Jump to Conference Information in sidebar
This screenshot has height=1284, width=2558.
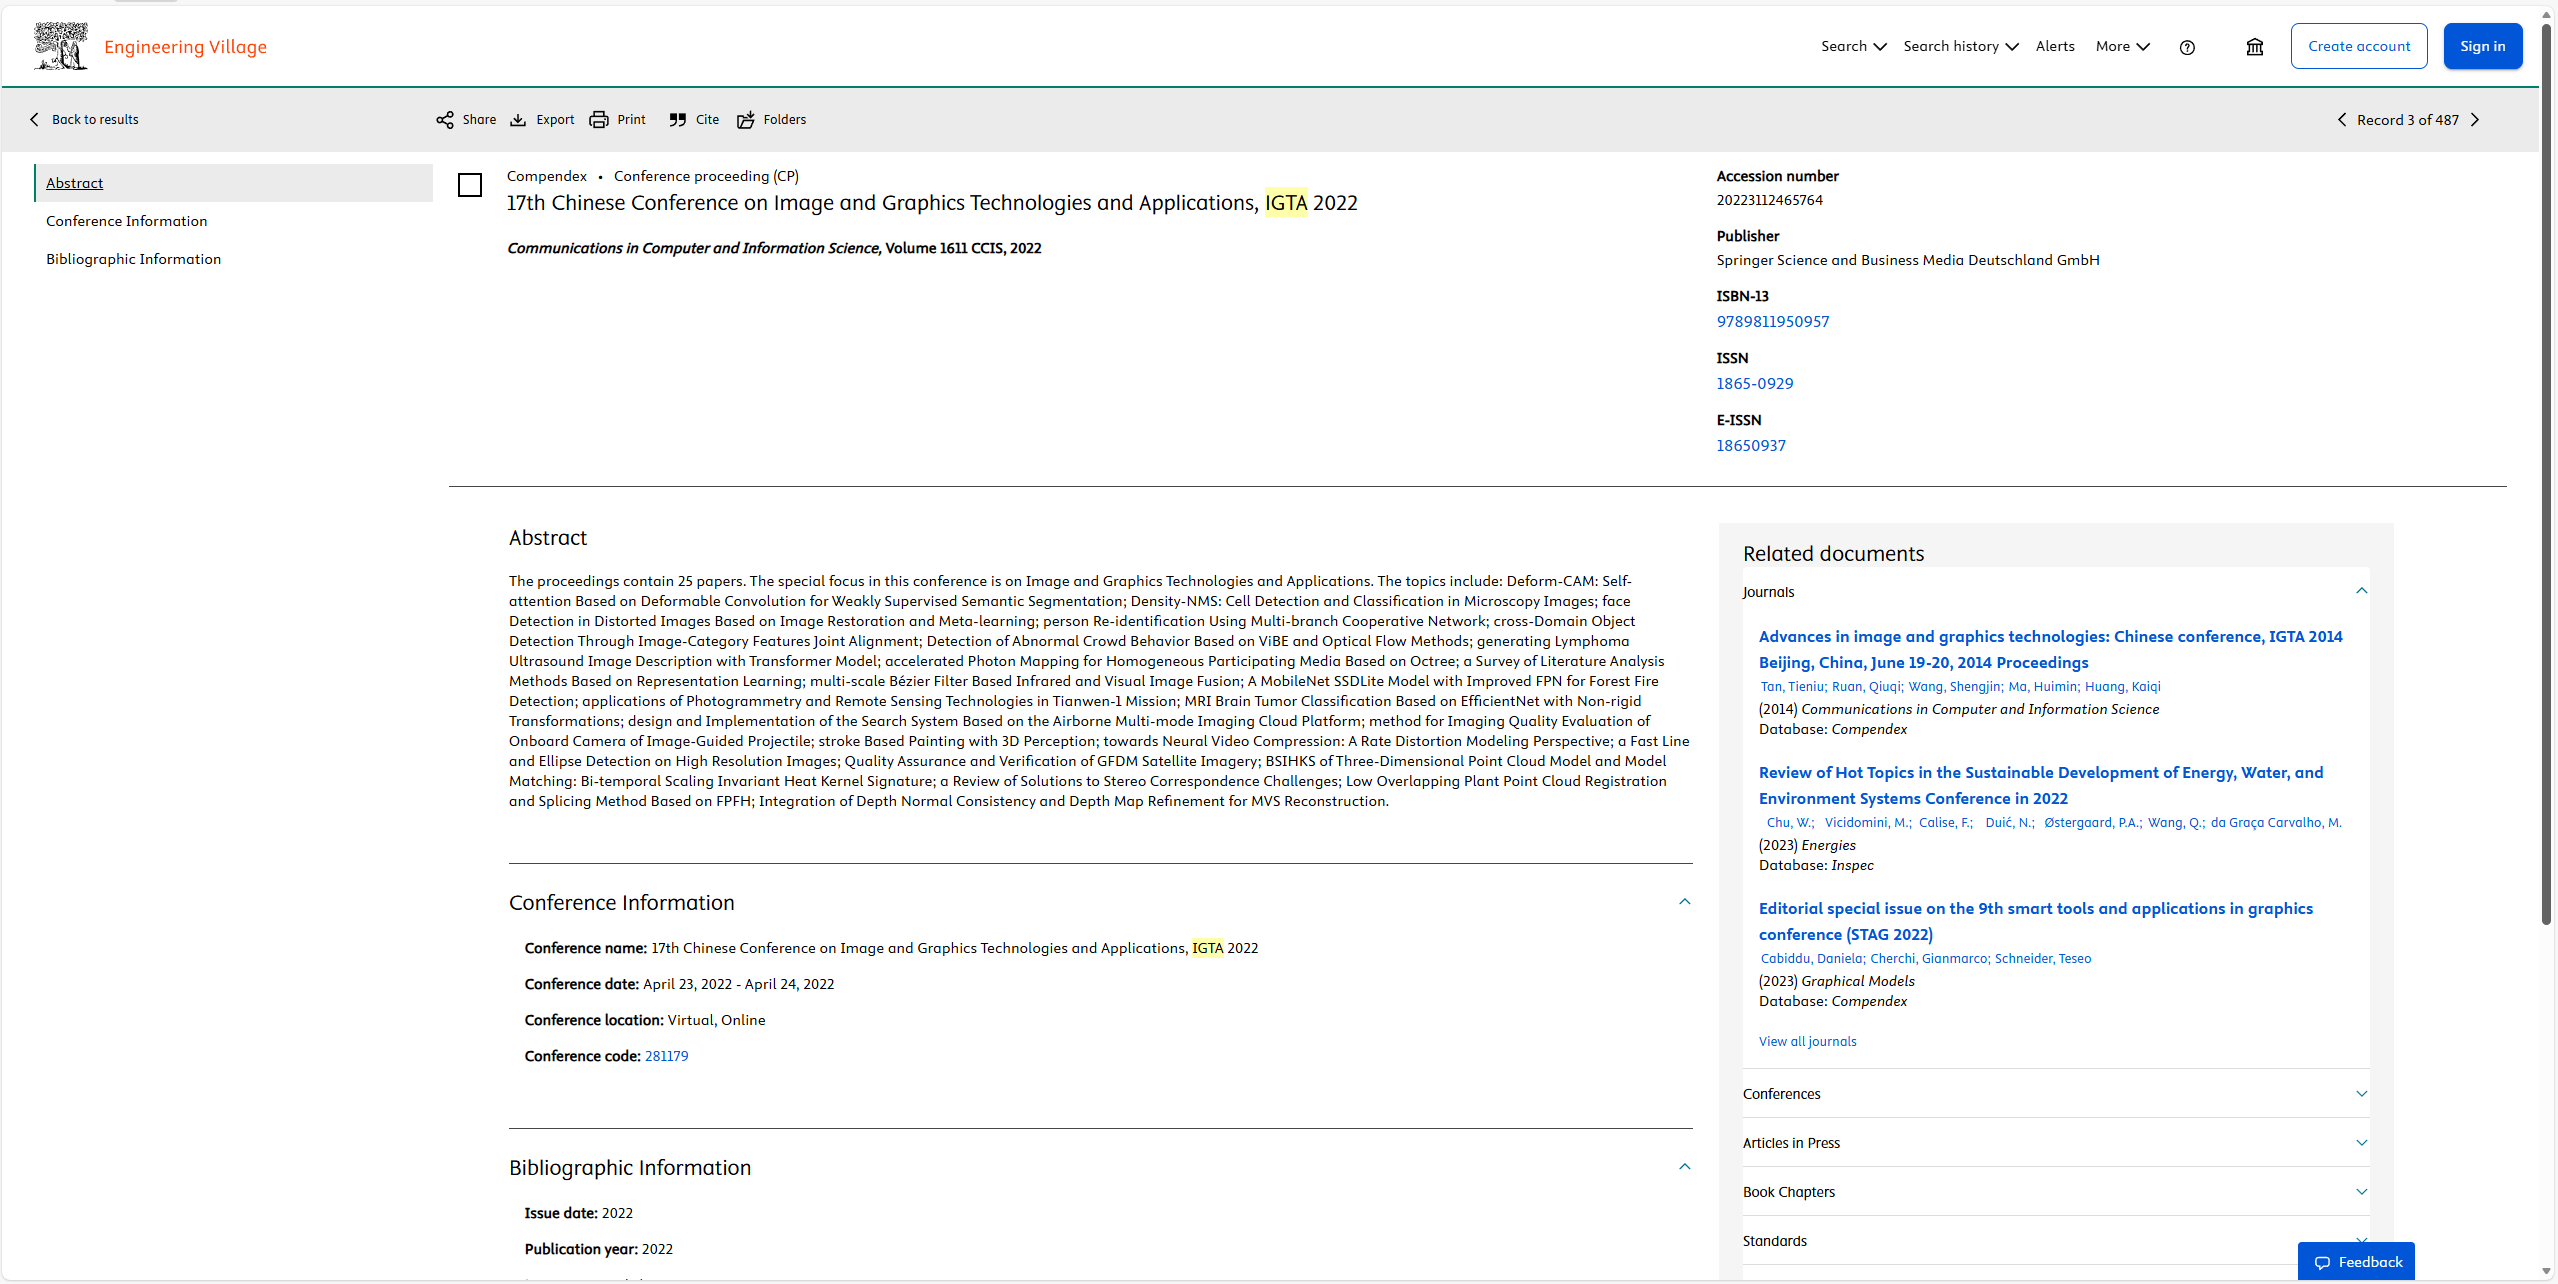click(x=127, y=221)
